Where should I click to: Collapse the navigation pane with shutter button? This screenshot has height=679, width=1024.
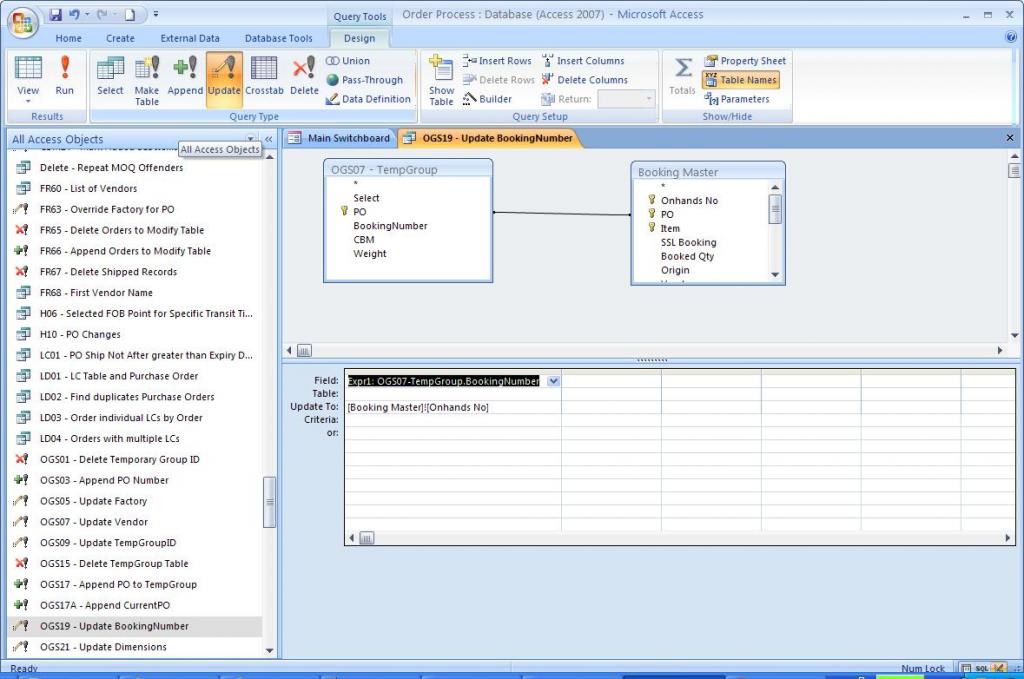pyautogui.click(x=268, y=139)
